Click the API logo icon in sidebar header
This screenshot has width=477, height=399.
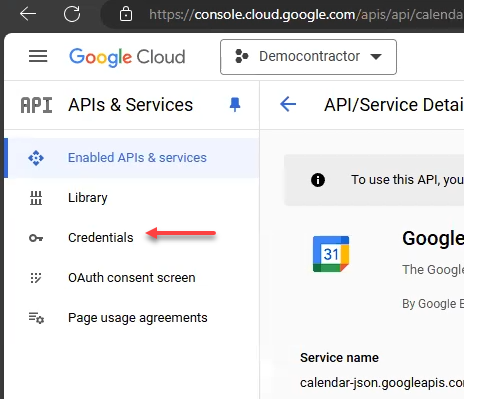tap(37, 105)
